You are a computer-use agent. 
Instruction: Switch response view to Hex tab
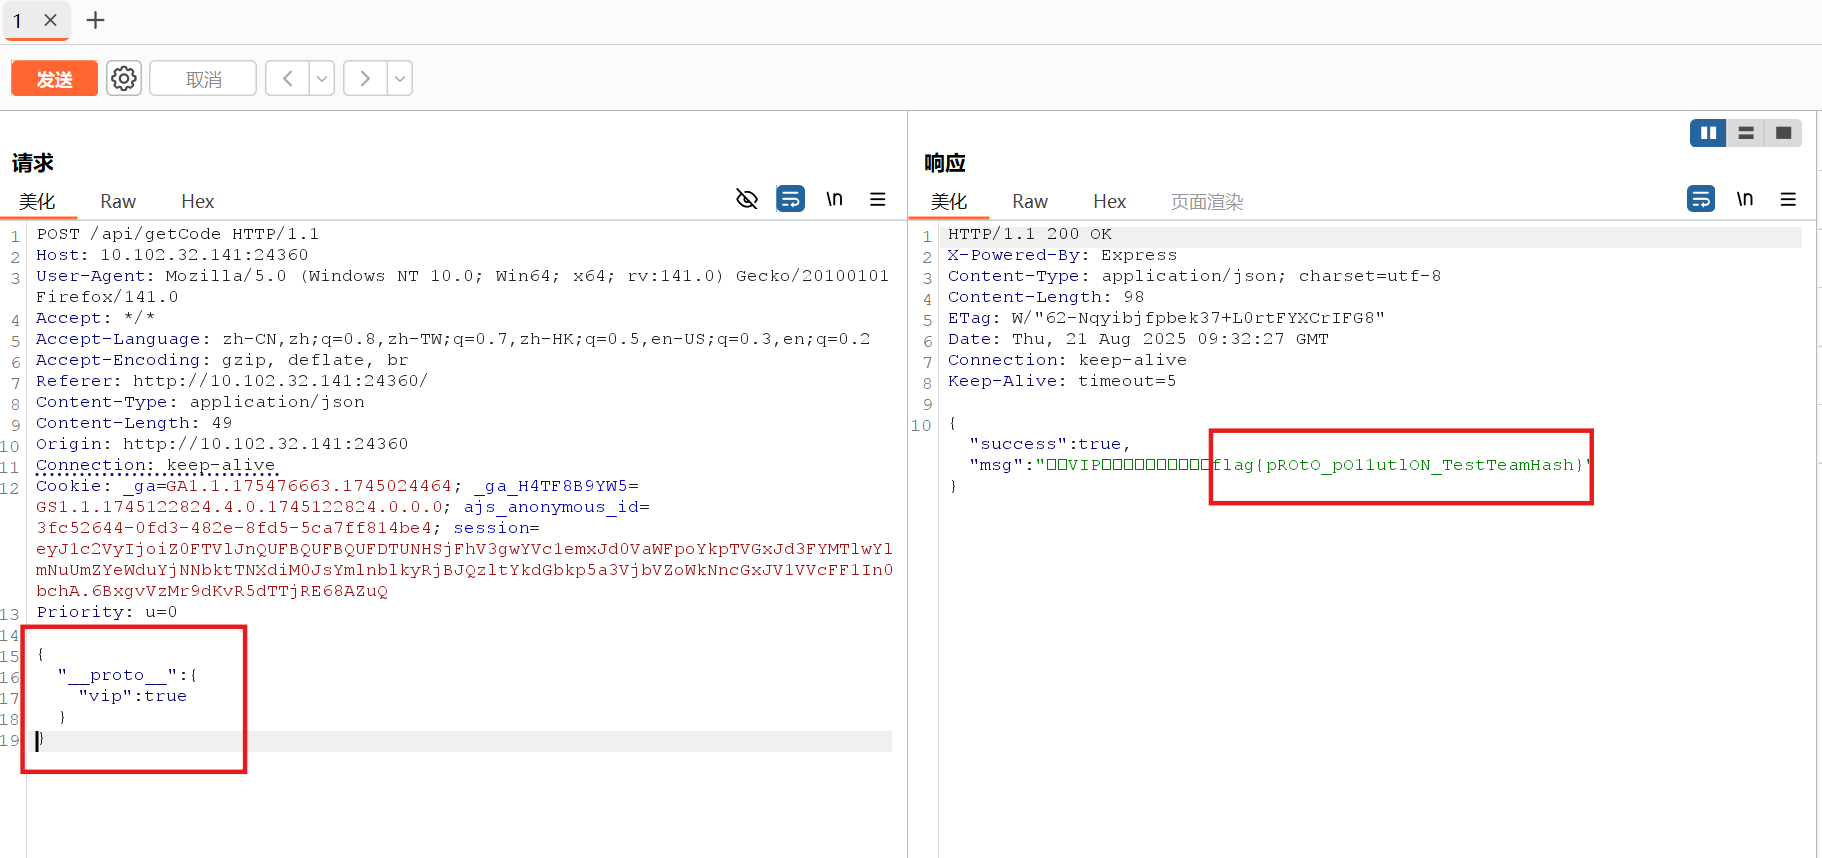1110,201
